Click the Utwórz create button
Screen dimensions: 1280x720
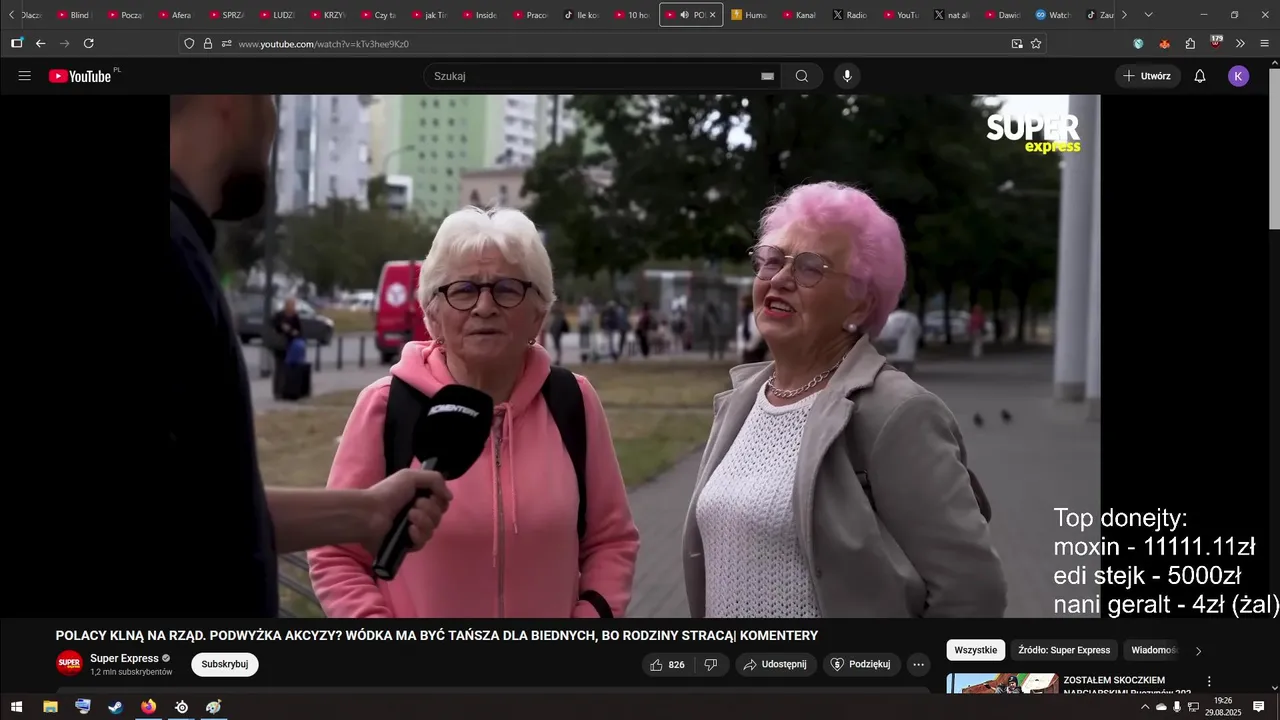1147,76
